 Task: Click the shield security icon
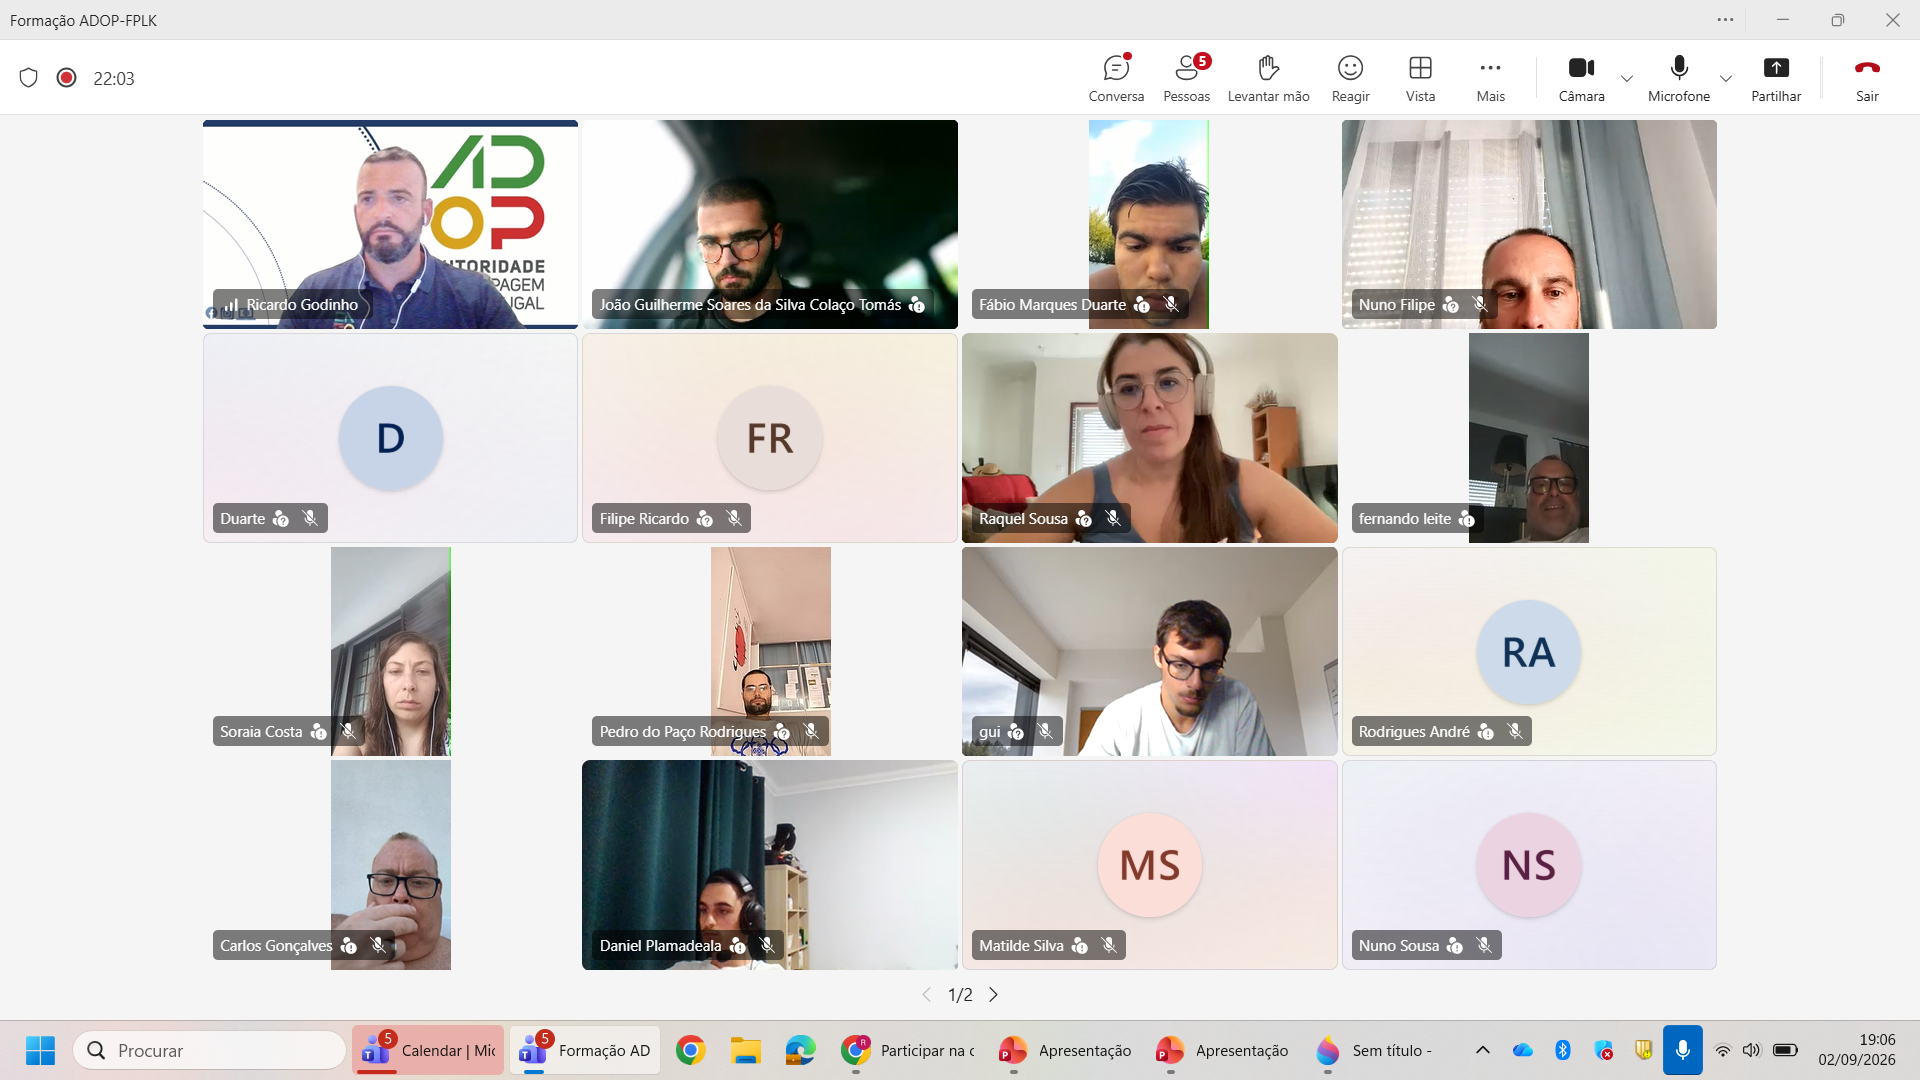(29, 78)
